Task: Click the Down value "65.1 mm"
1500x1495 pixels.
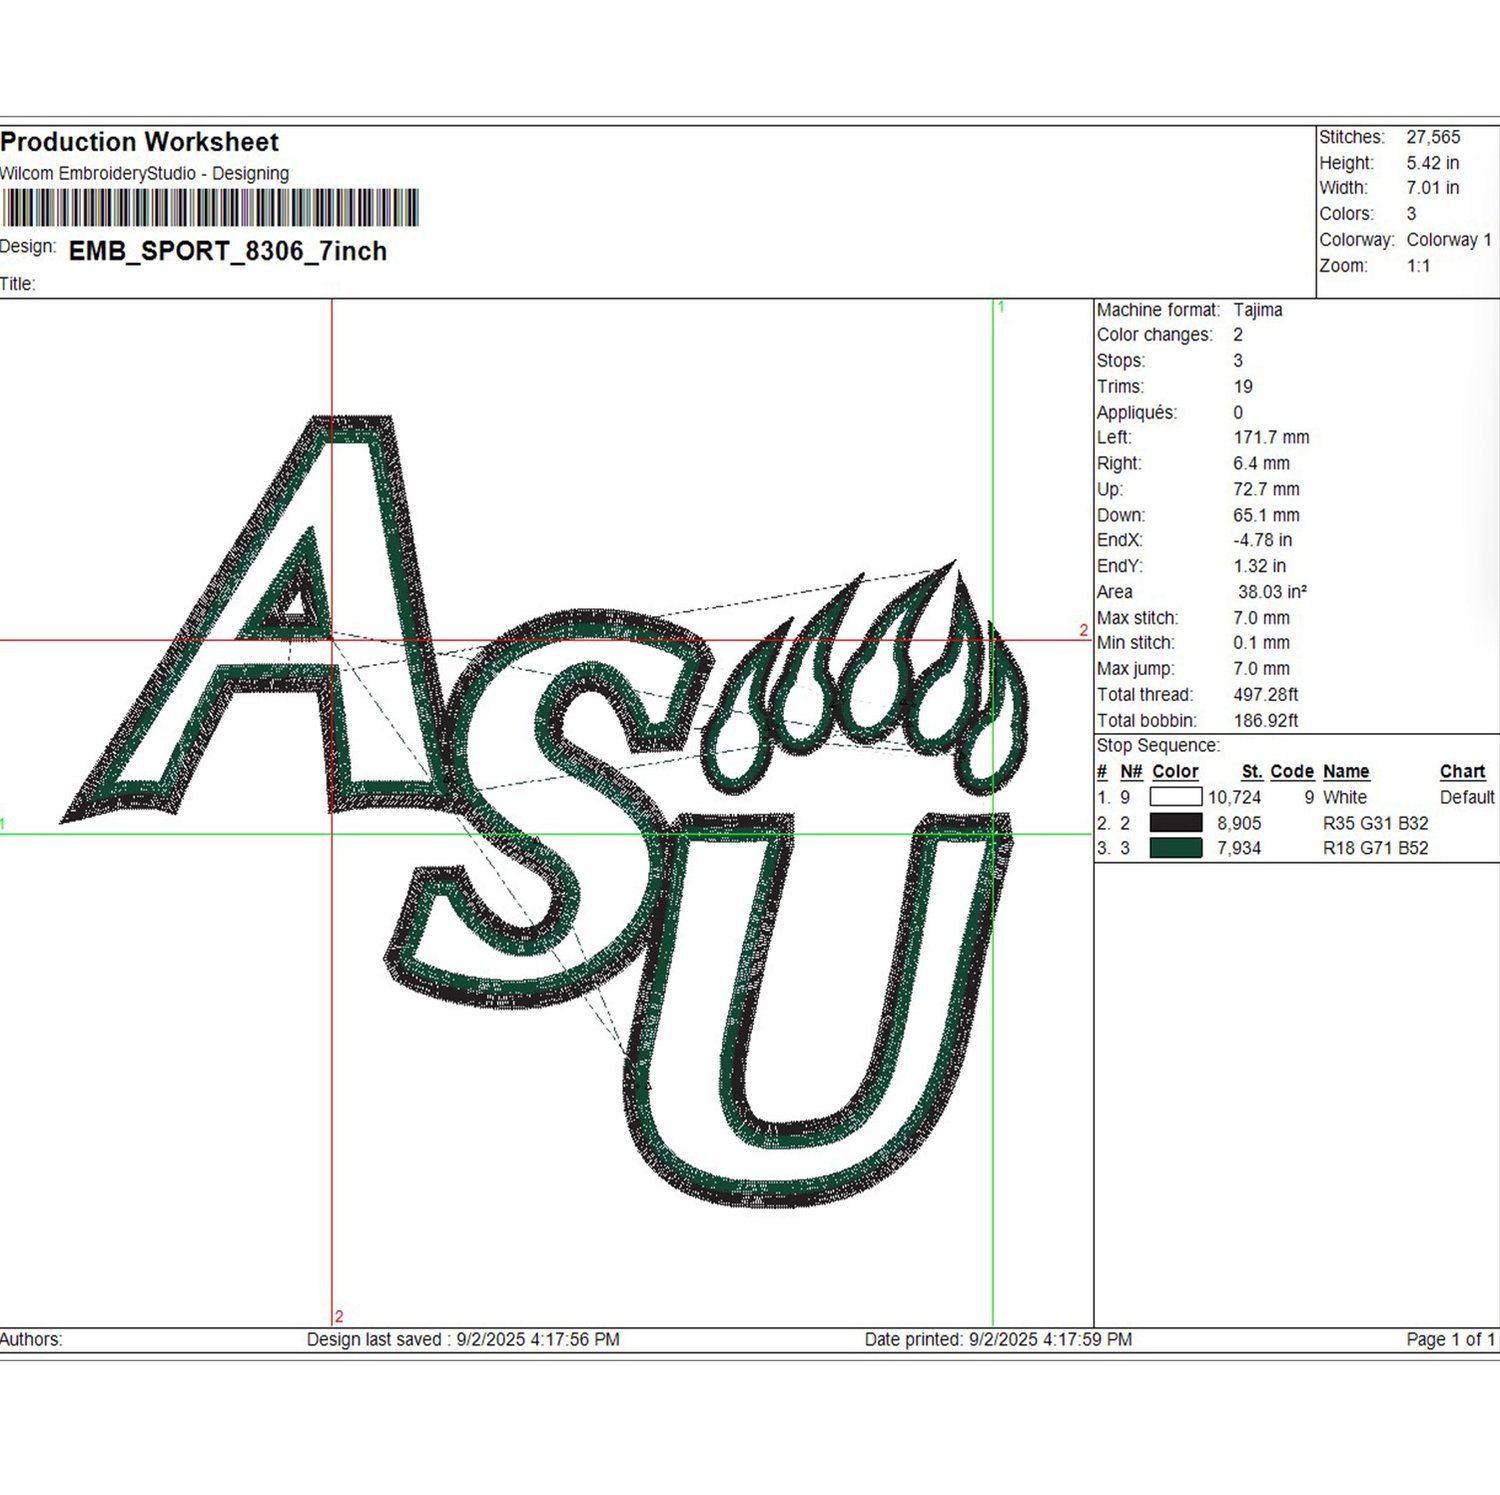Action: pyautogui.click(x=1266, y=515)
